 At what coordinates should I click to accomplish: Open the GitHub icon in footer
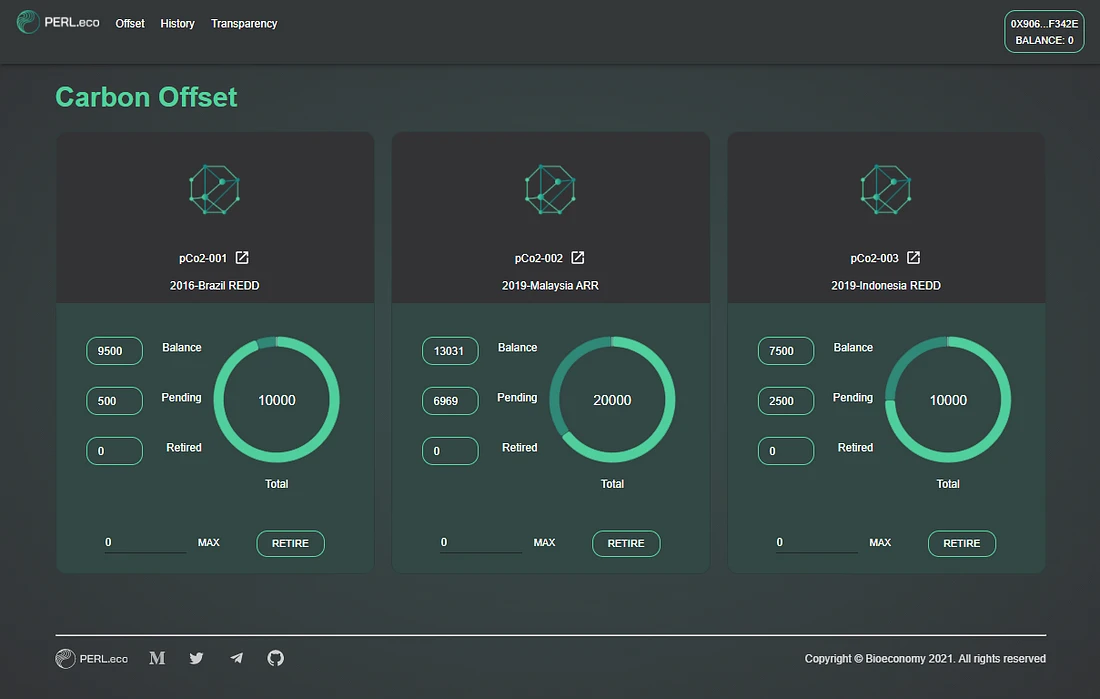(x=276, y=658)
